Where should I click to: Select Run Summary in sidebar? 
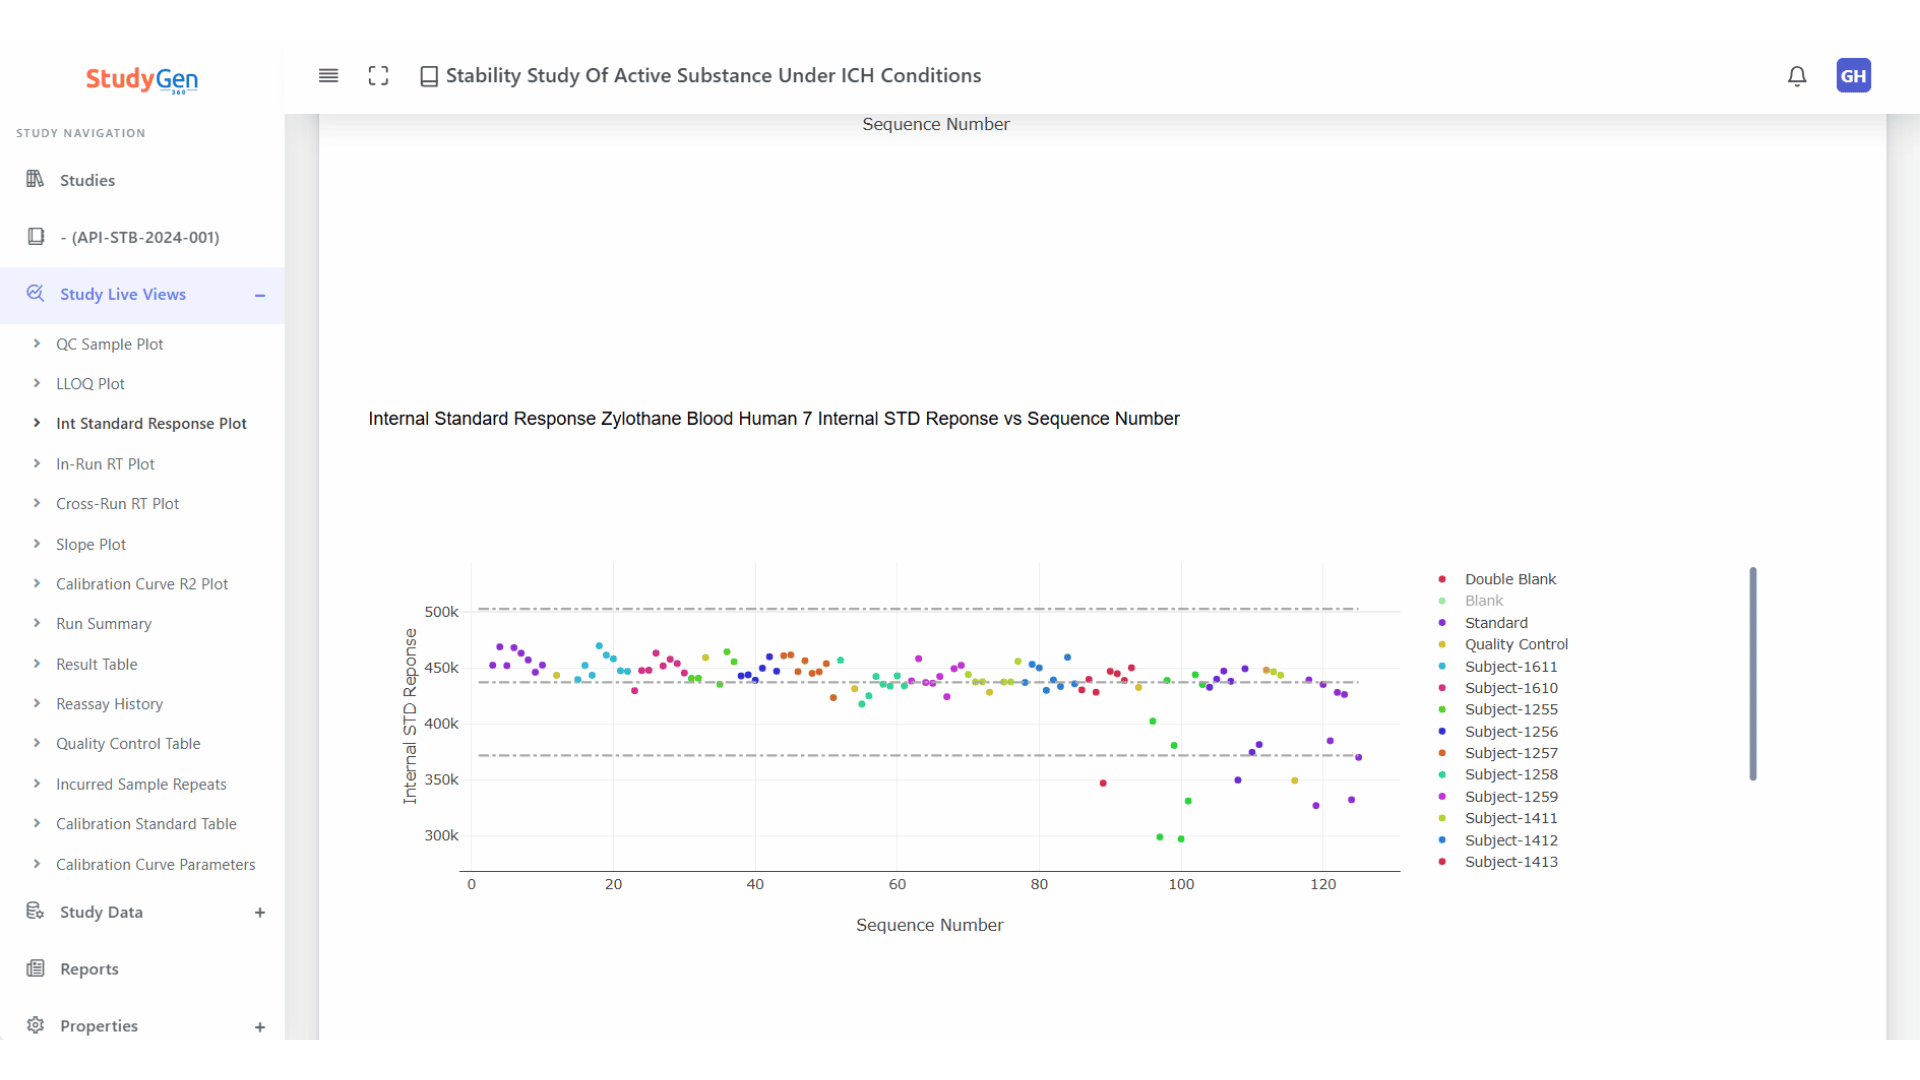click(x=104, y=623)
